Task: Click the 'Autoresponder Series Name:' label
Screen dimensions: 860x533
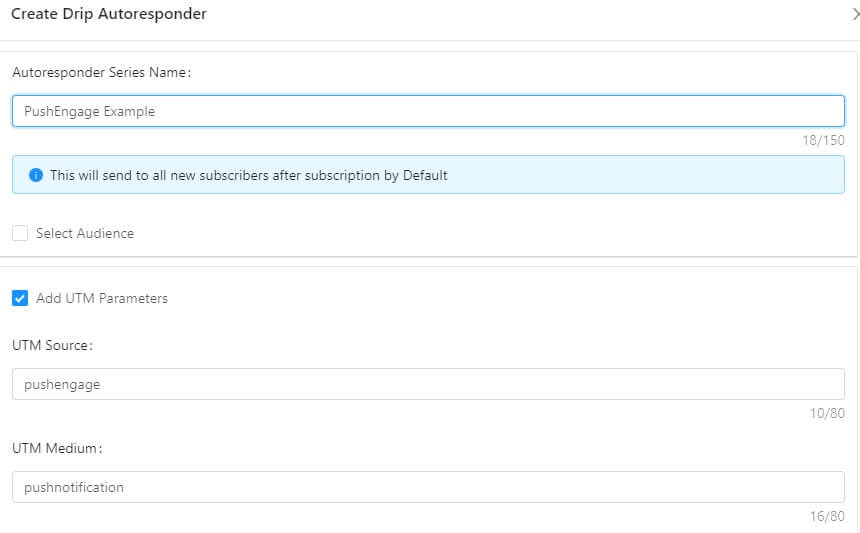Action: pyautogui.click(x=101, y=72)
